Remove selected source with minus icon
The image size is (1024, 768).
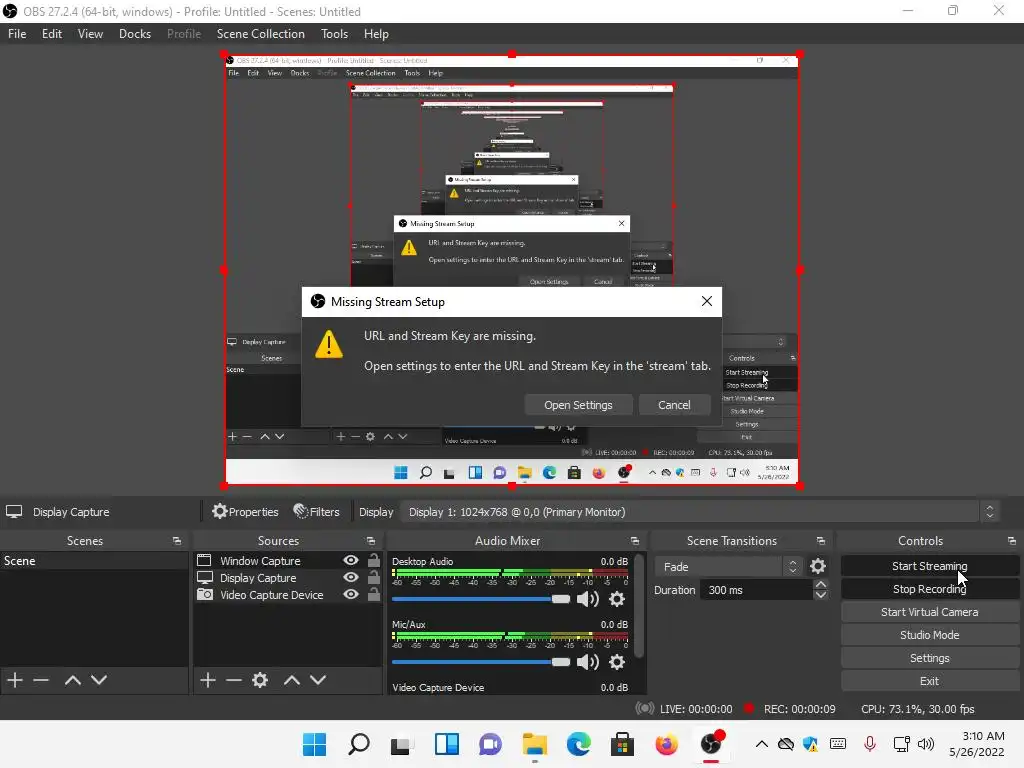[234, 680]
